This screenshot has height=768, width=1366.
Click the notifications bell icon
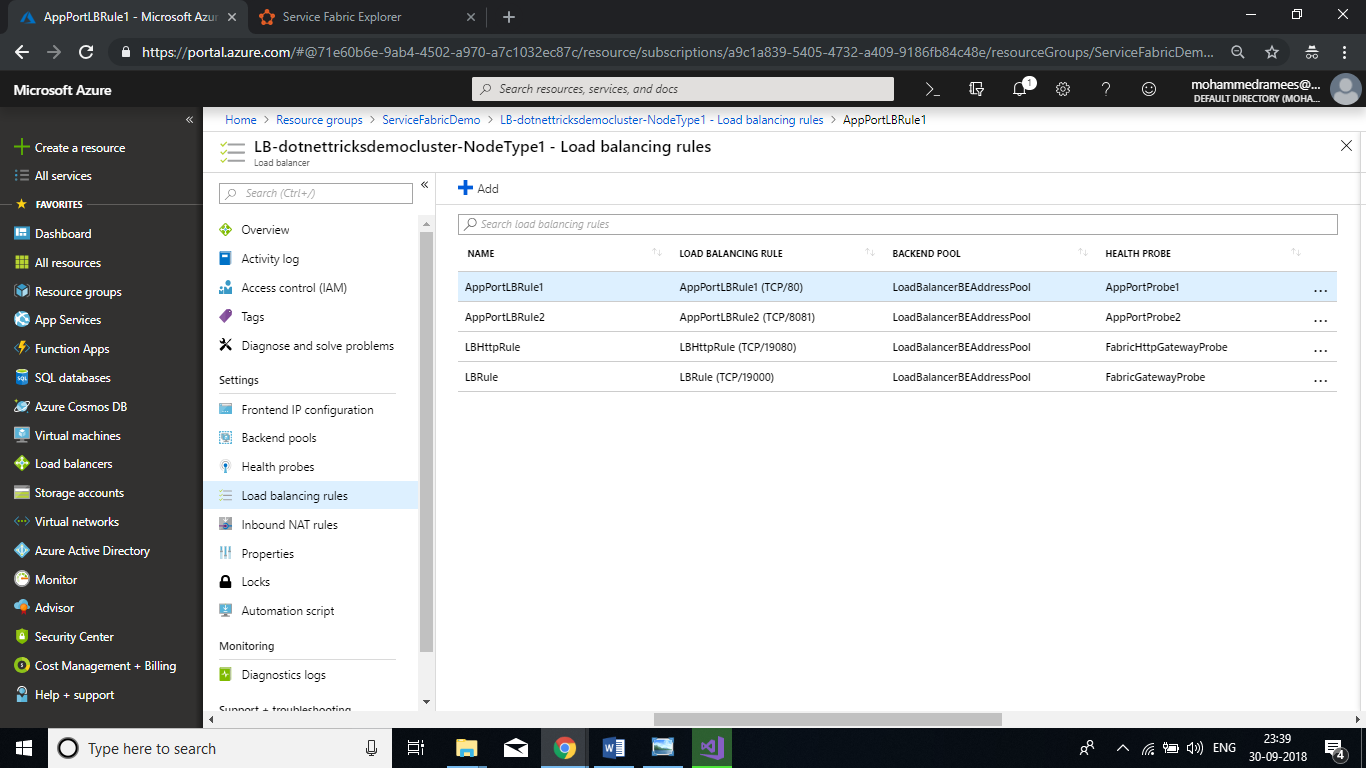click(1019, 89)
